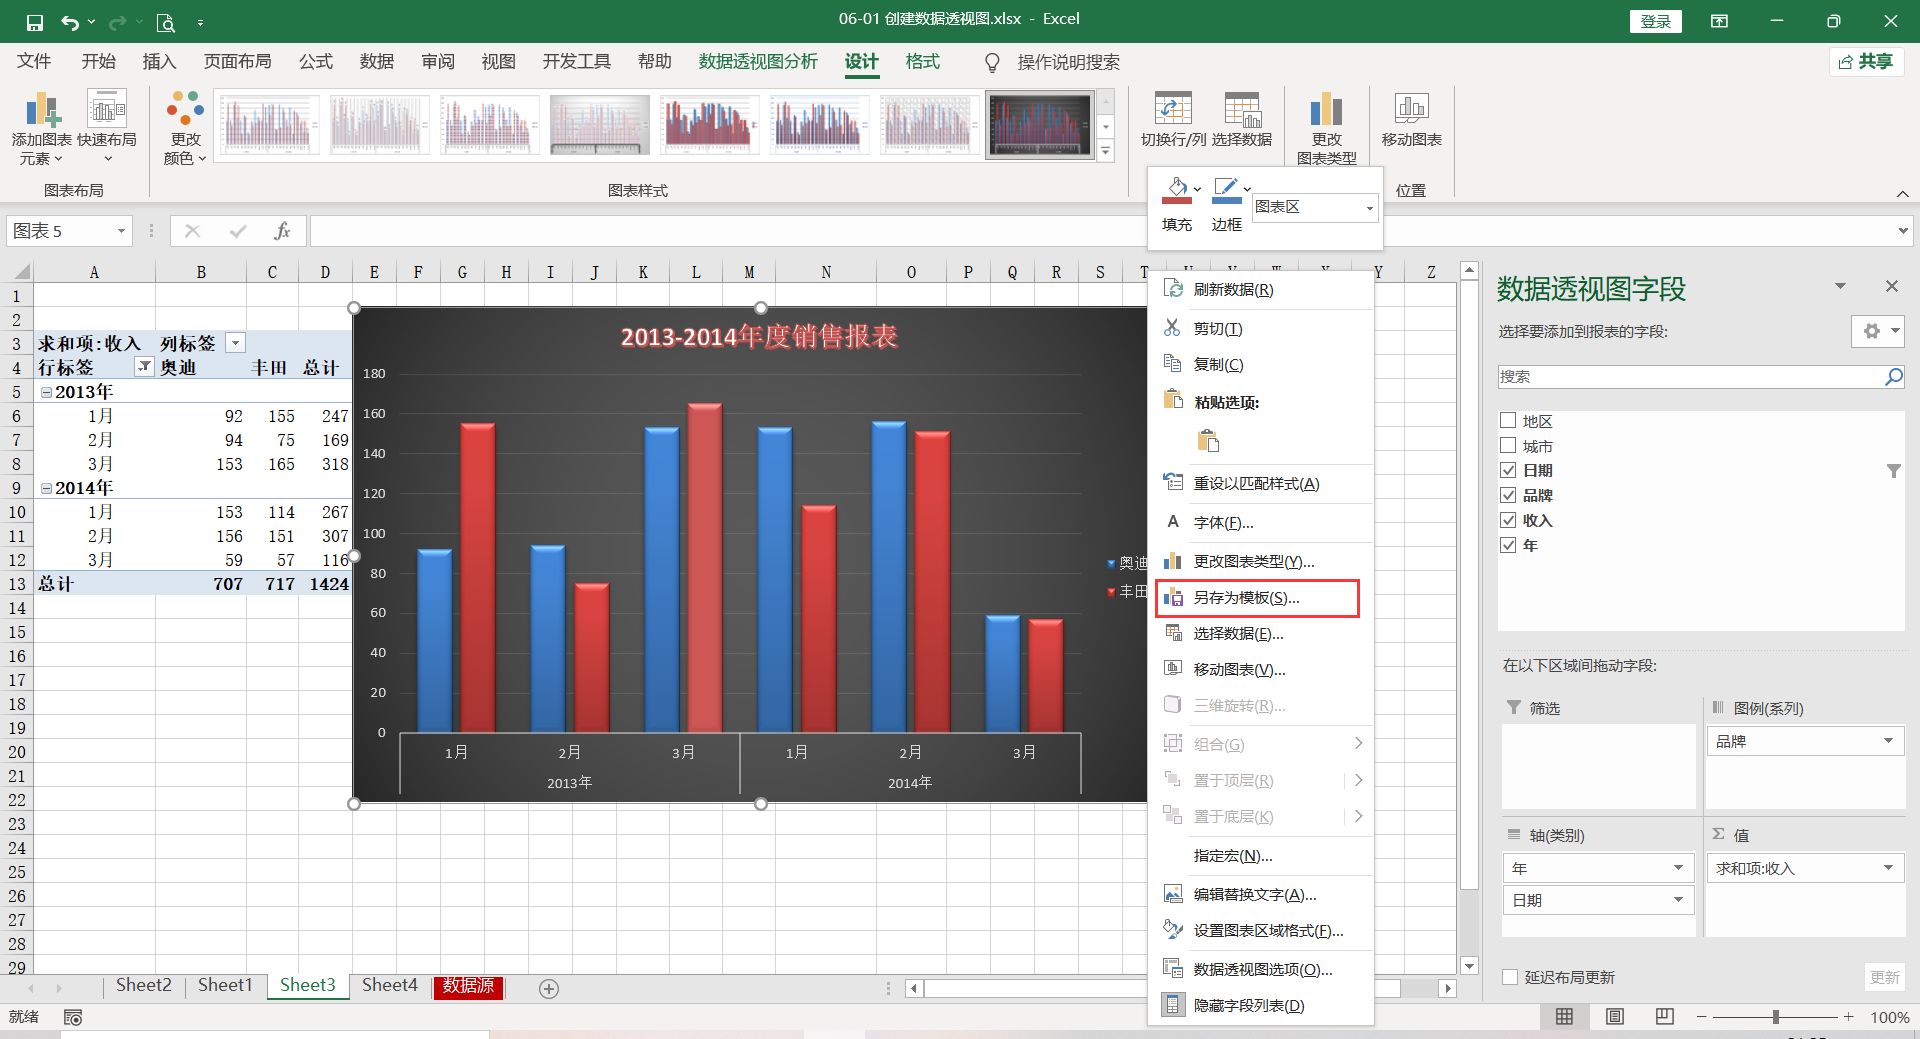1920x1039 pixels.
Task: Switch to Page Break Preview icon
Action: click(1664, 1017)
